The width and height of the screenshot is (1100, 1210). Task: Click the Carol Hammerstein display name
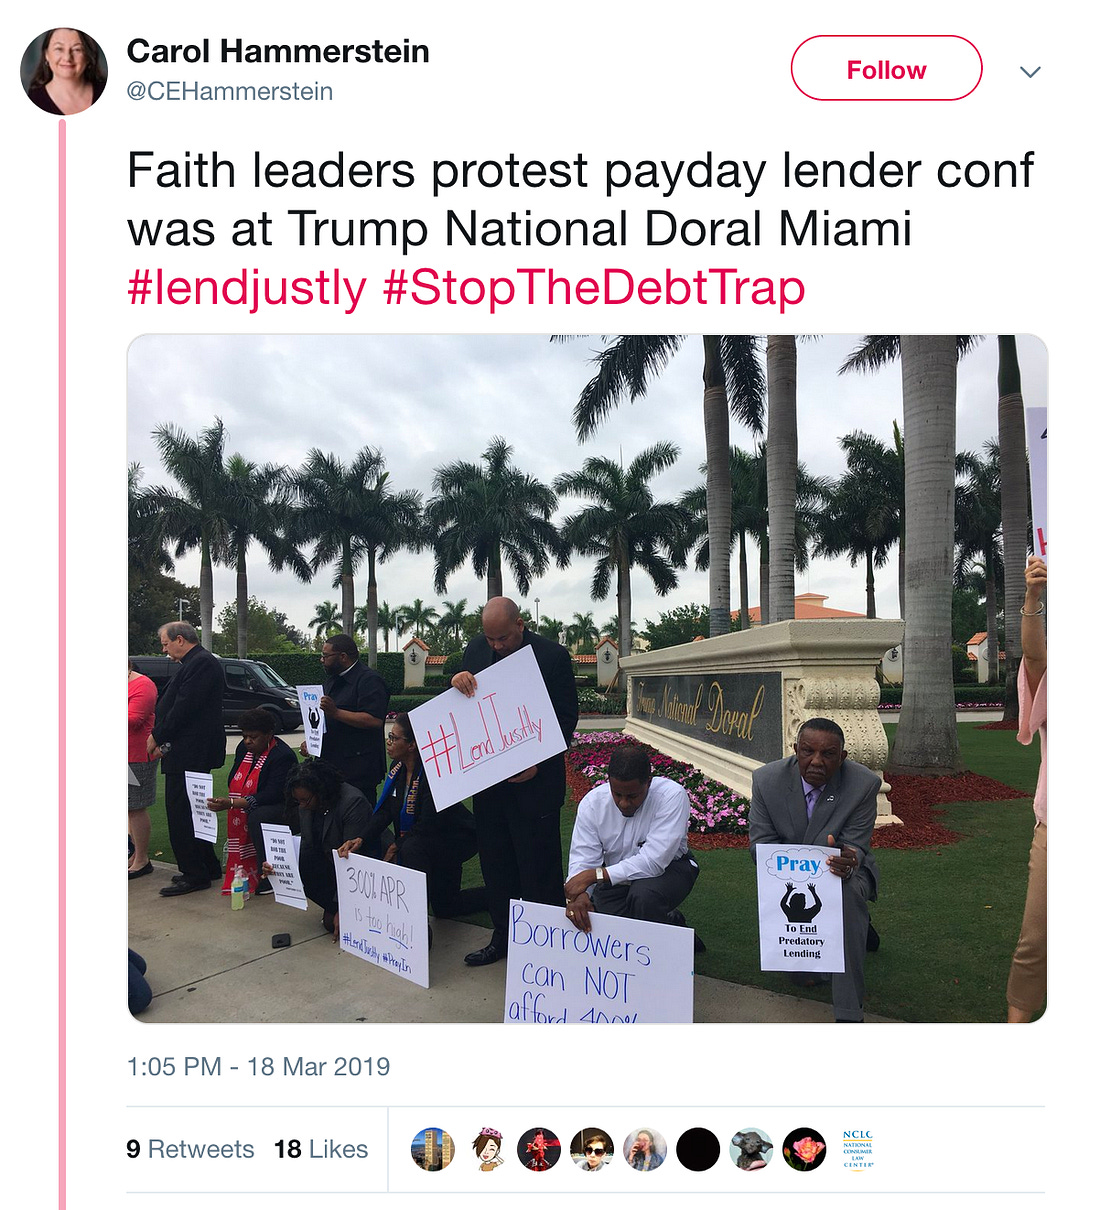tap(278, 51)
